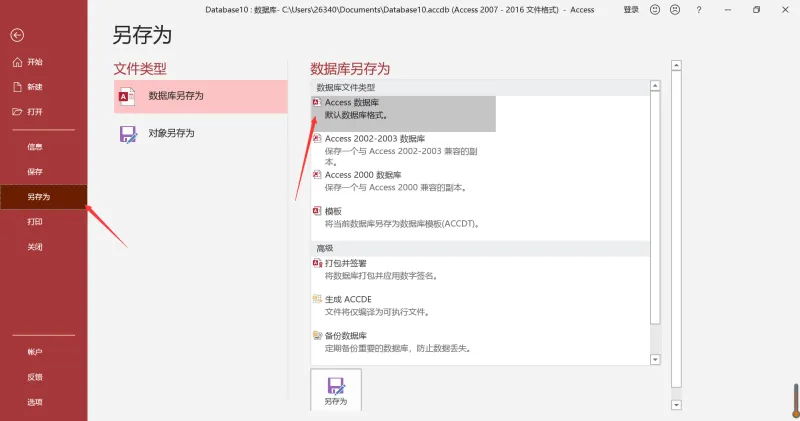Click the 高级 section header
The image size is (800, 421).
[x=481, y=249]
